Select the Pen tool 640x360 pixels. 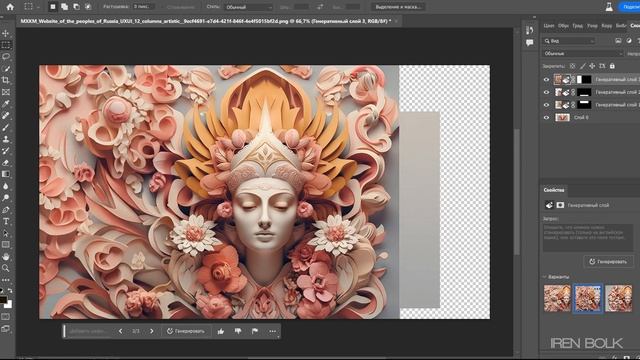(x=6, y=210)
